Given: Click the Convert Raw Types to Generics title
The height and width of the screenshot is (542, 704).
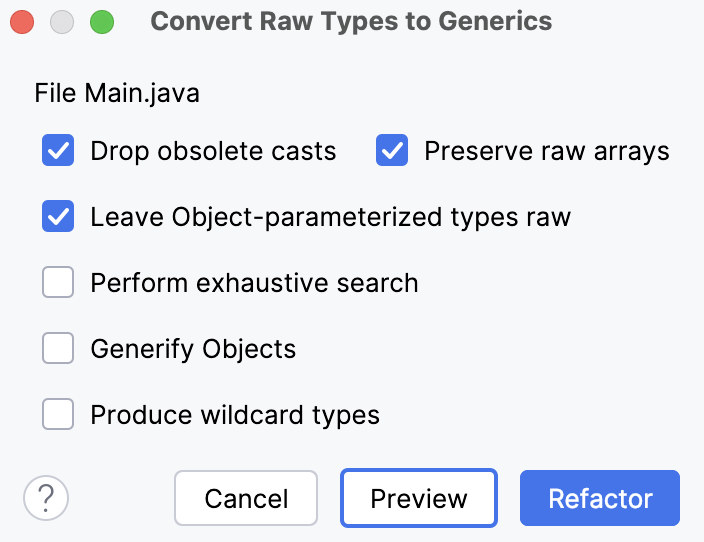Looking at the screenshot, I should [351, 21].
